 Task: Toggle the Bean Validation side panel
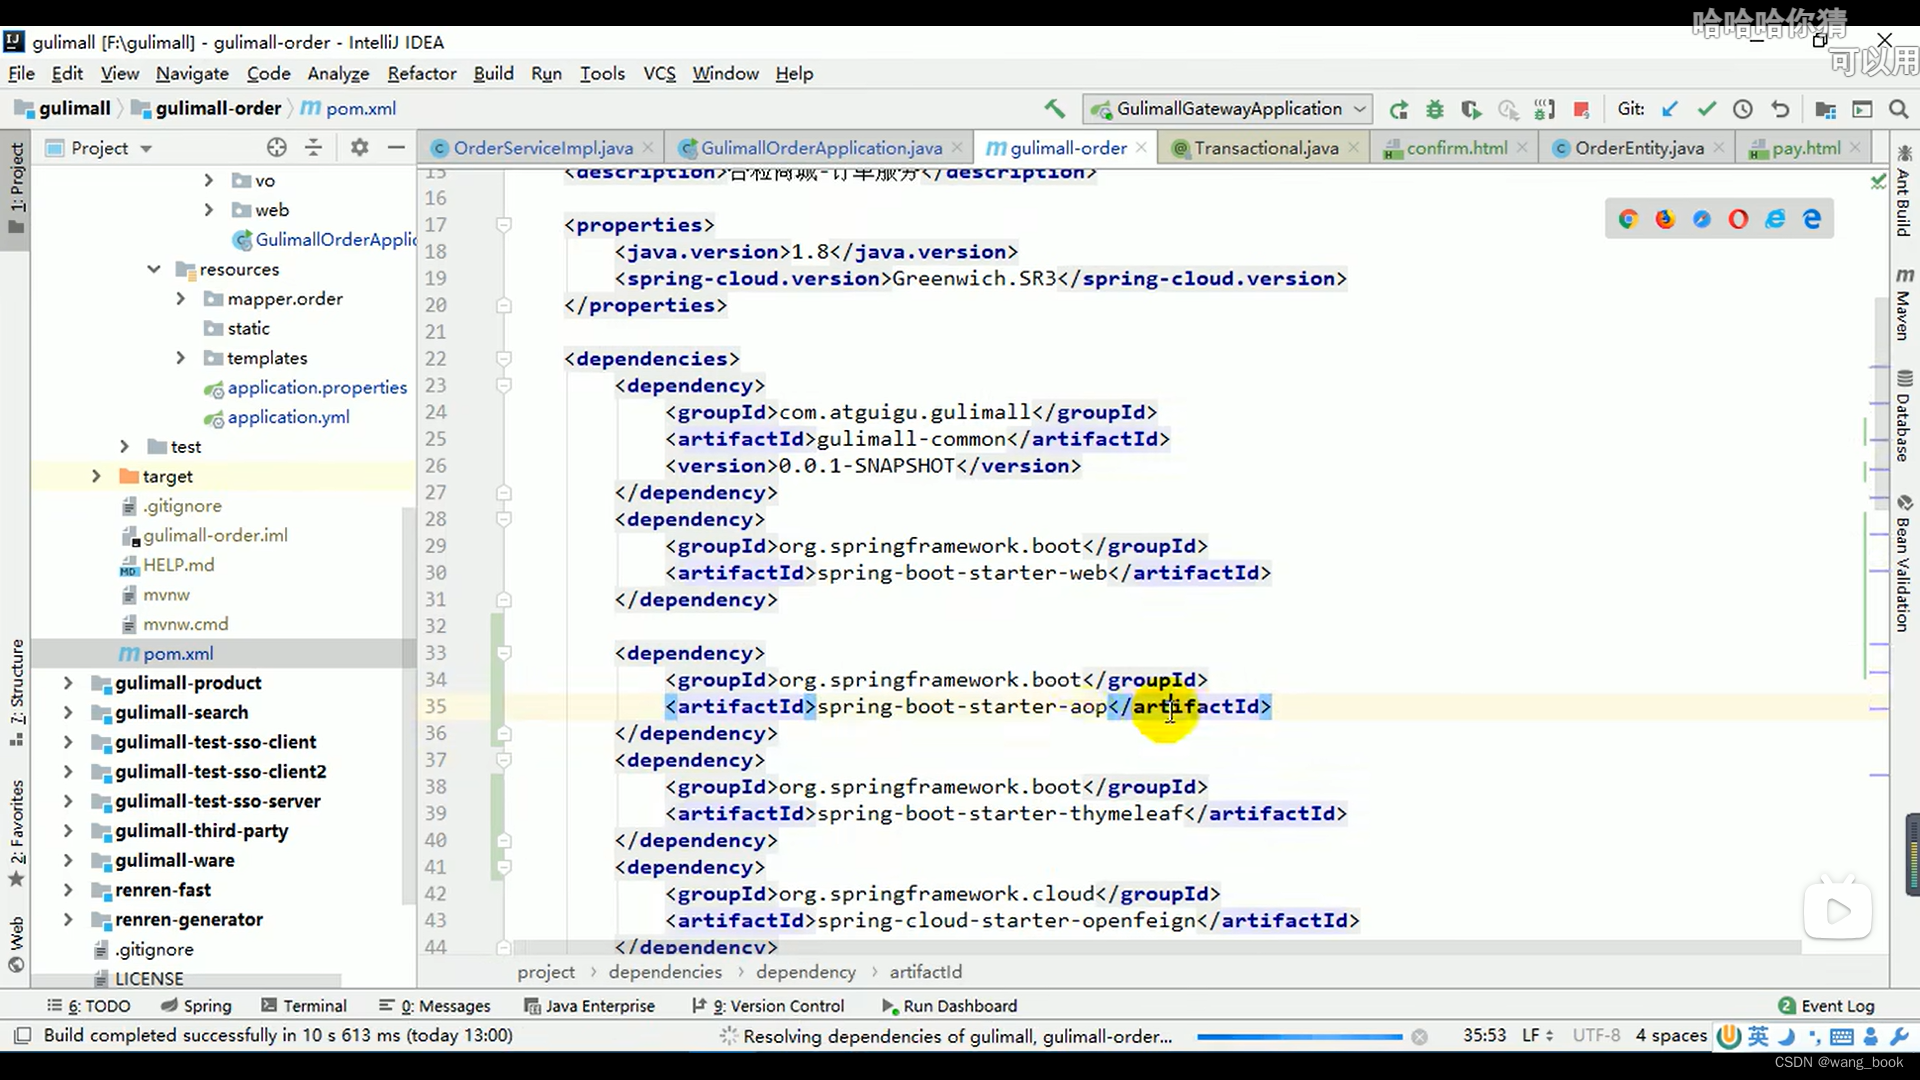[1904, 563]
